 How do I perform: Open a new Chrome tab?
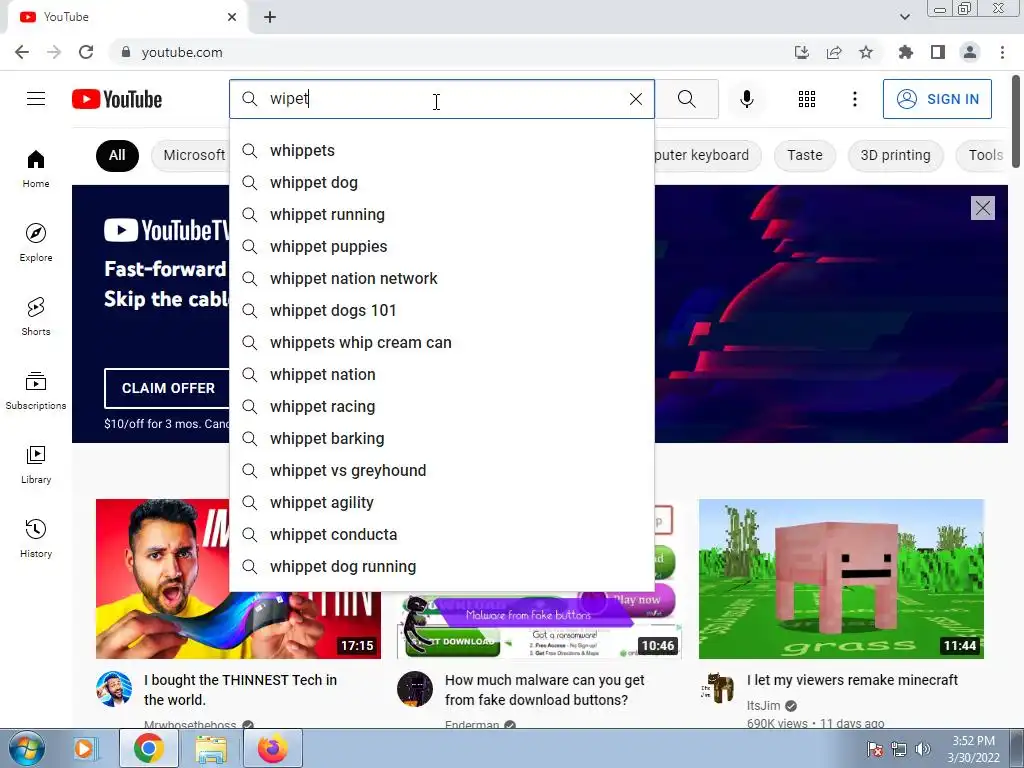pyautogui.click(x=270, y=17)
